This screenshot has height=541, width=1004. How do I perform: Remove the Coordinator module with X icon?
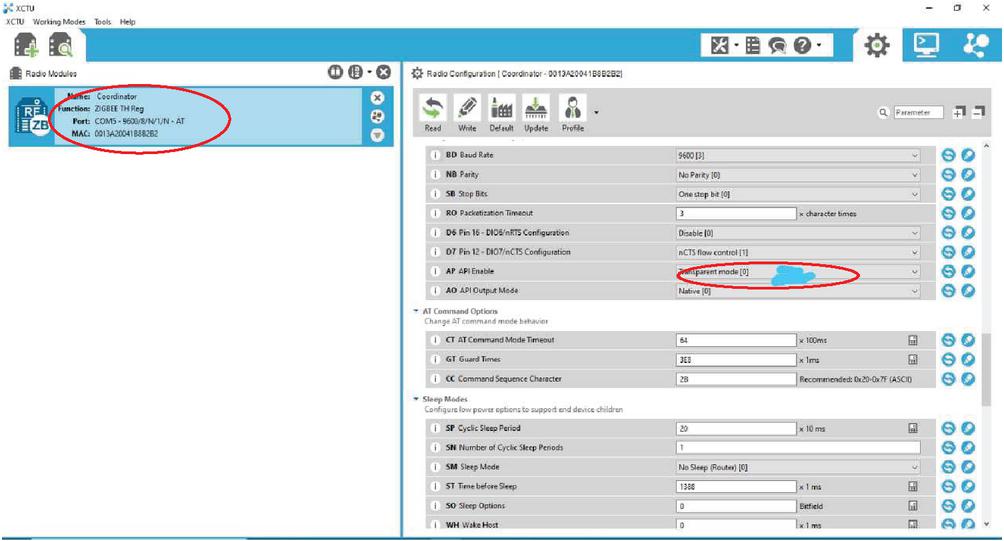(377, 98)
